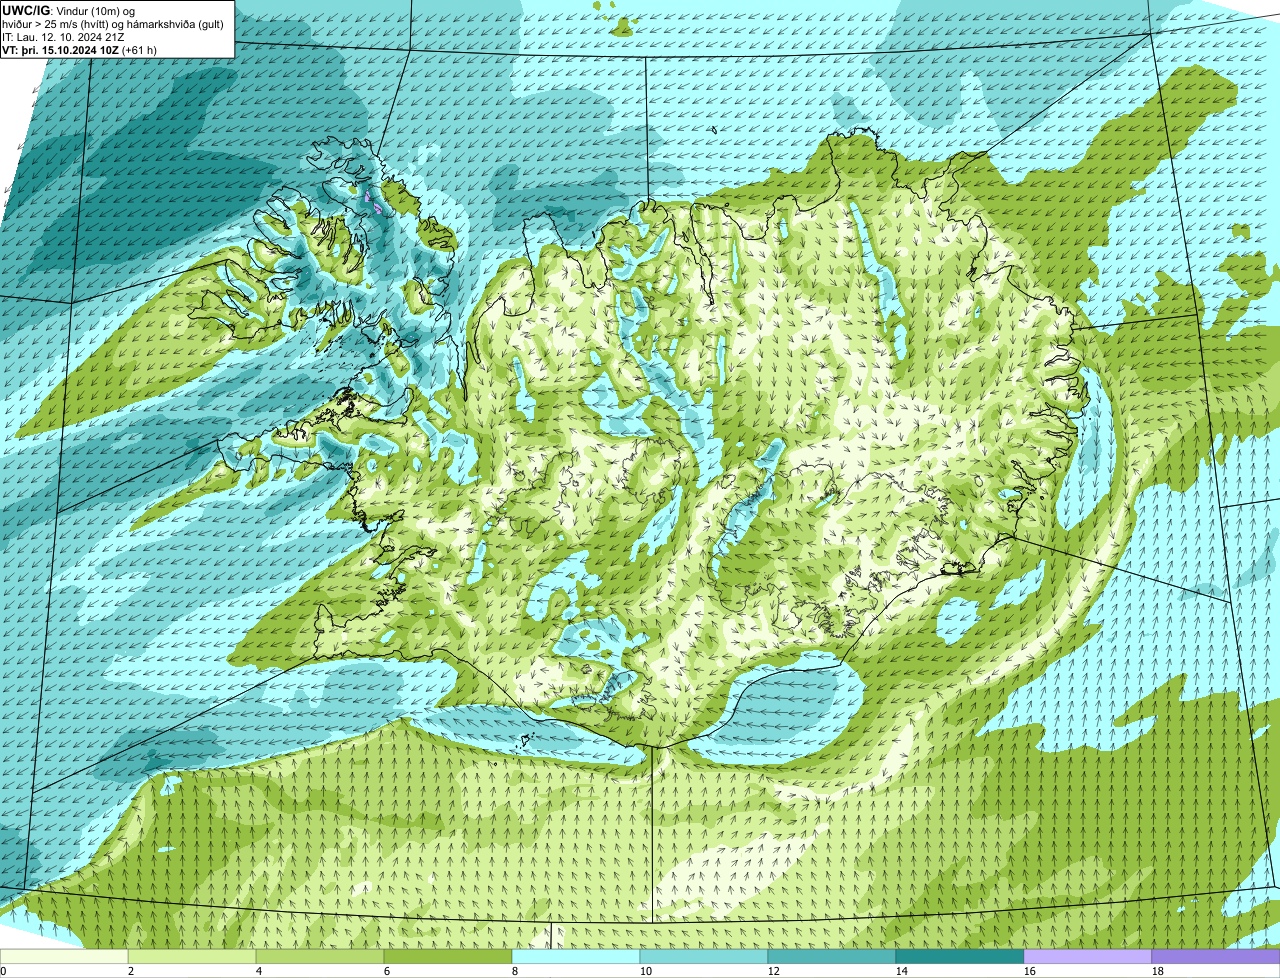Choose the dark teal 14–16 m/s legend swatch
1280x978 pixels.
coord(960,956)
